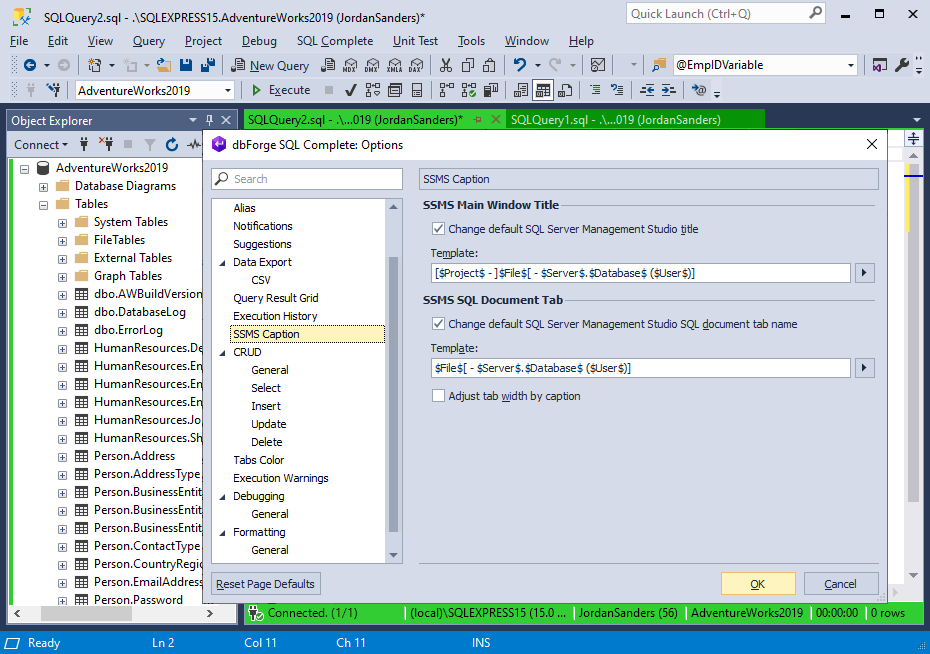
Task: Click the DMX query icon
Action: tap(372, 65)
